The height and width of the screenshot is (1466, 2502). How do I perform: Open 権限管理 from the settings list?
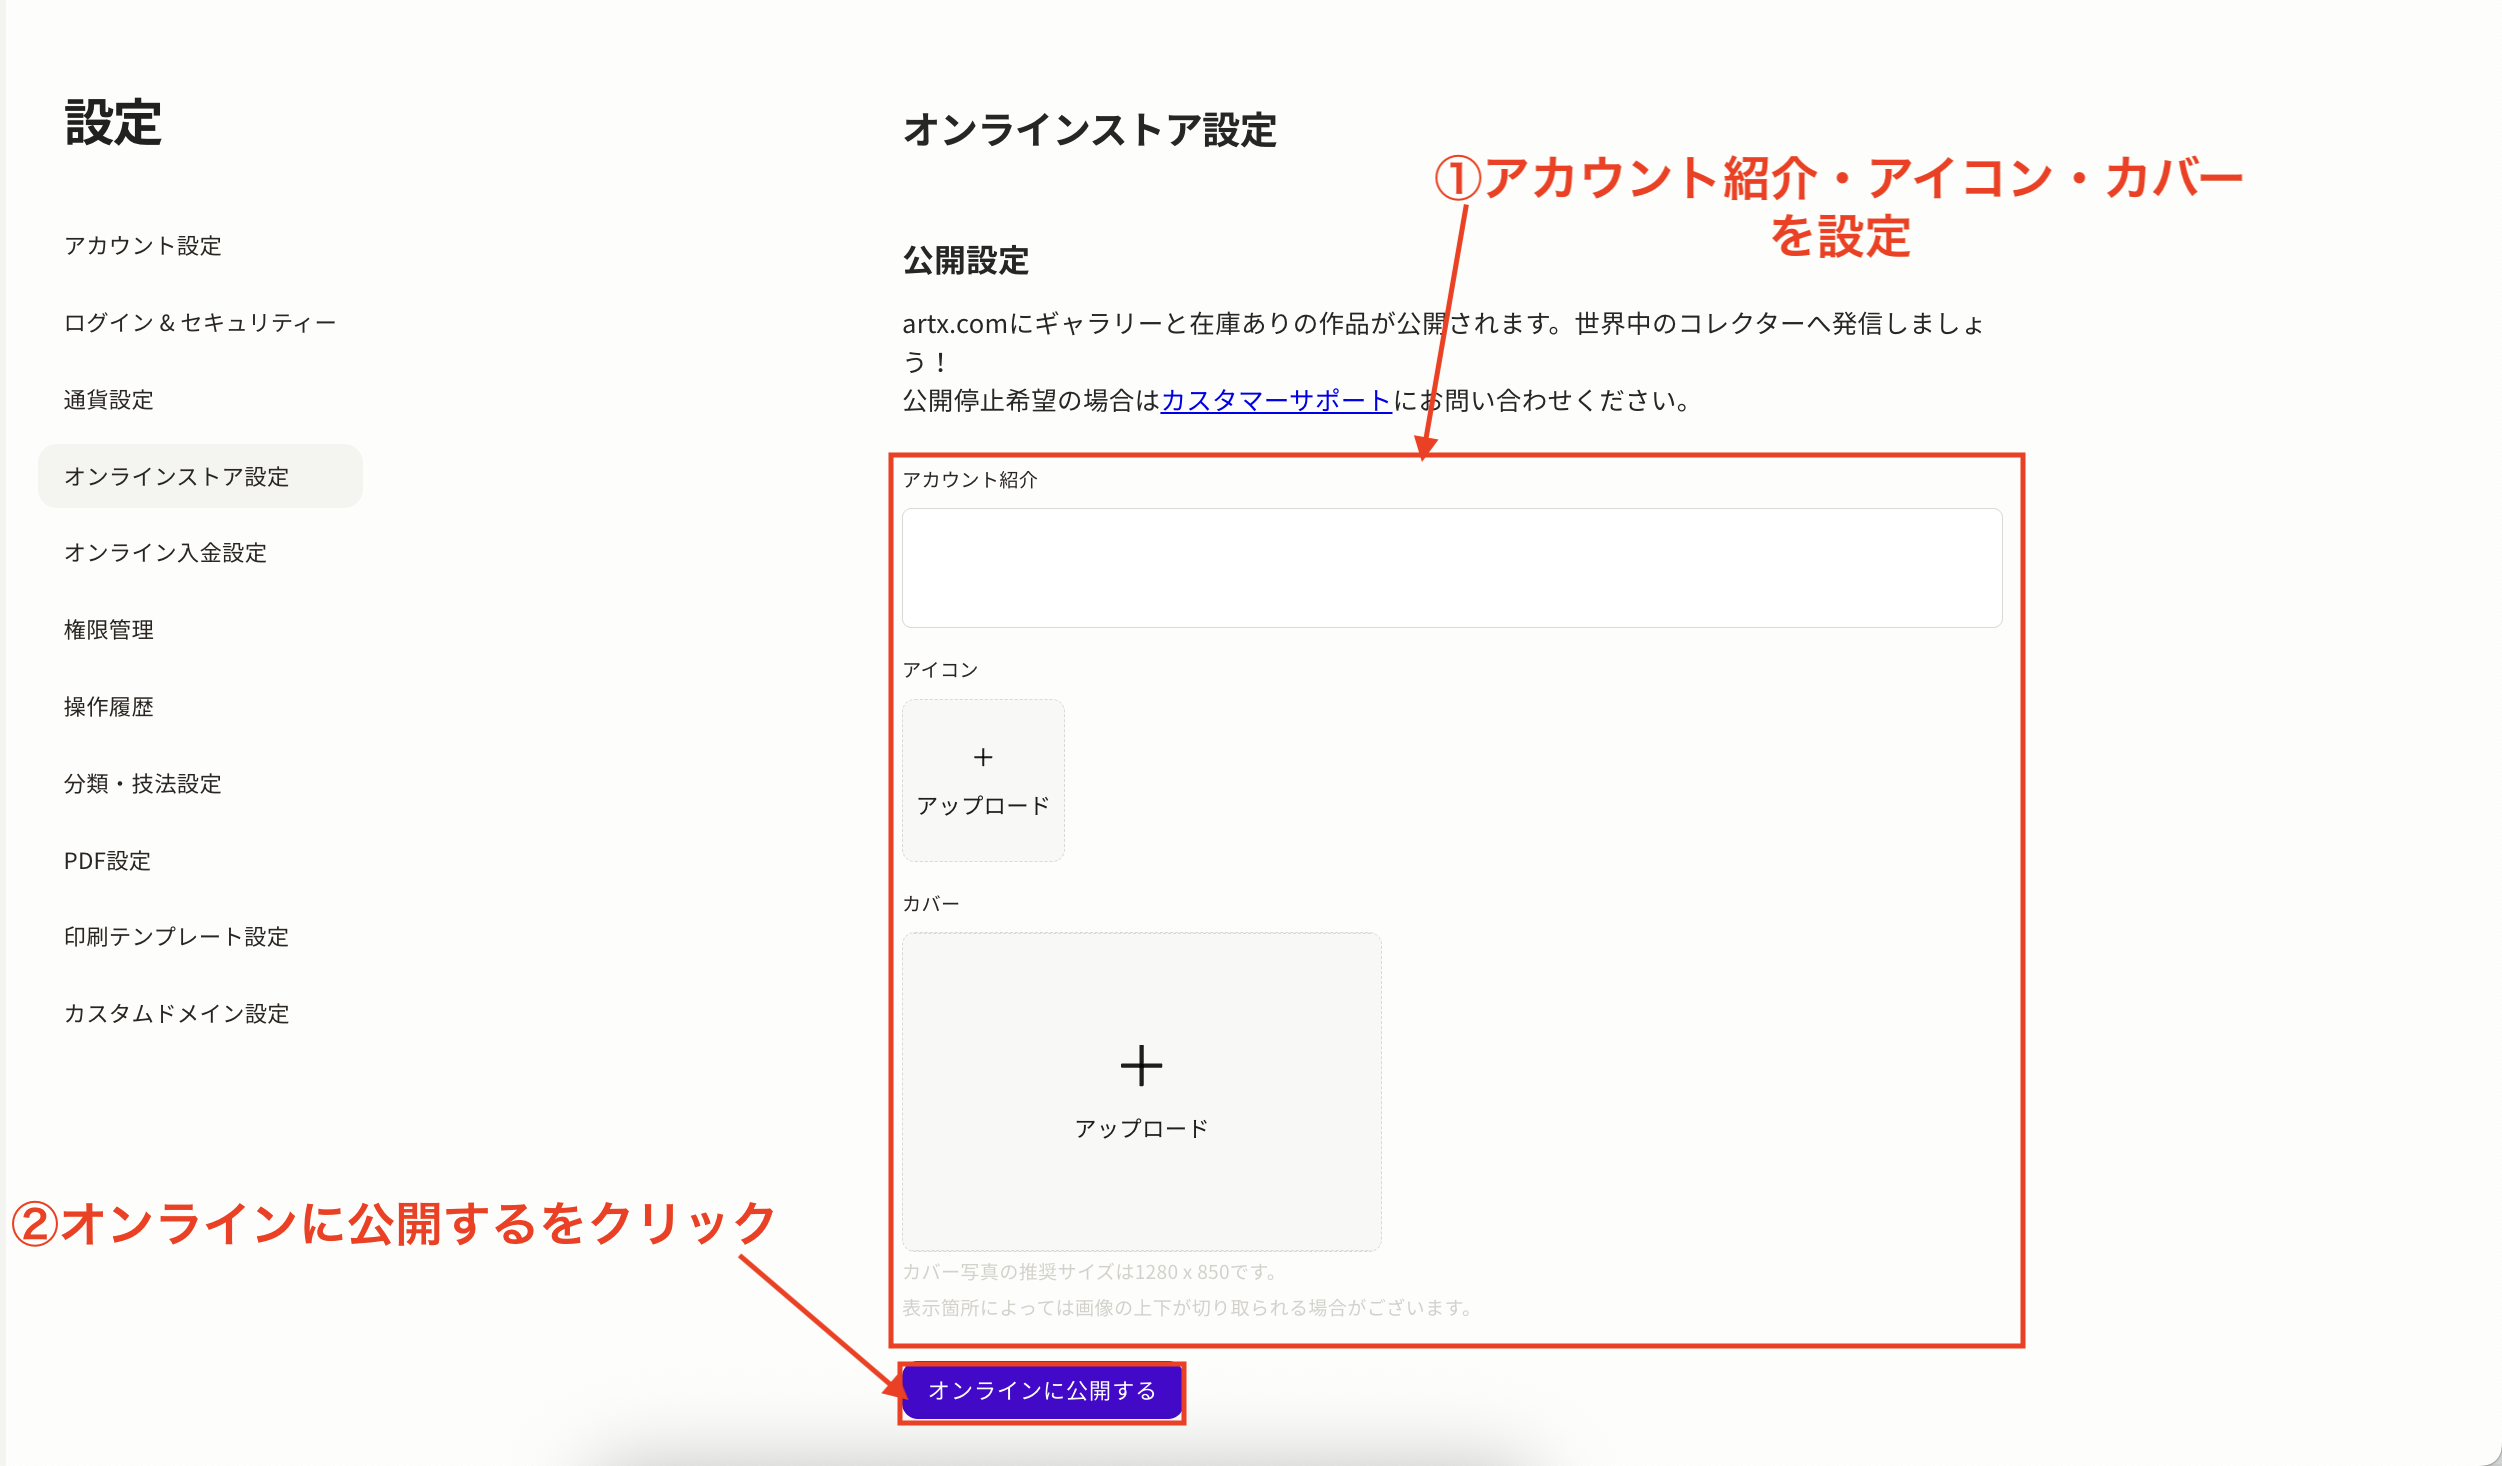[x=108, y=630]
